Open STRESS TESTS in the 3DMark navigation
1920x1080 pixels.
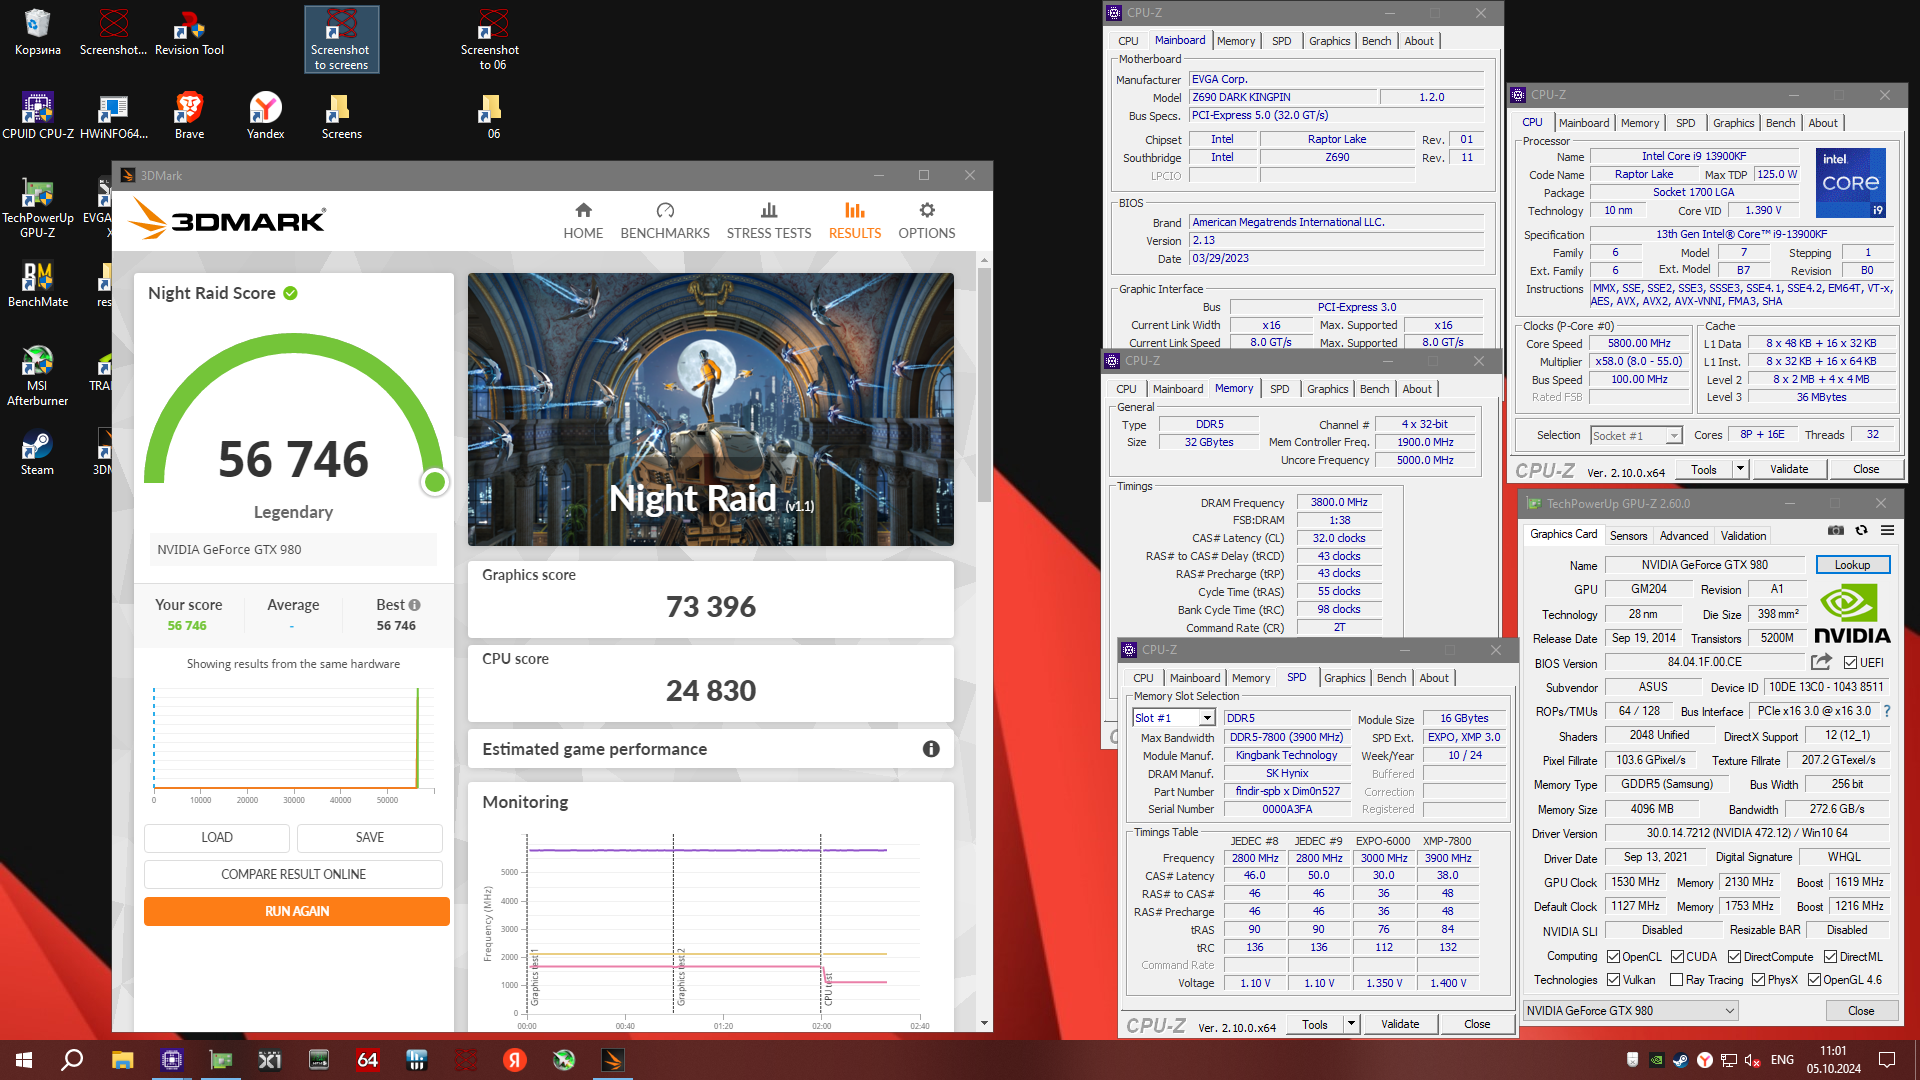769,221
